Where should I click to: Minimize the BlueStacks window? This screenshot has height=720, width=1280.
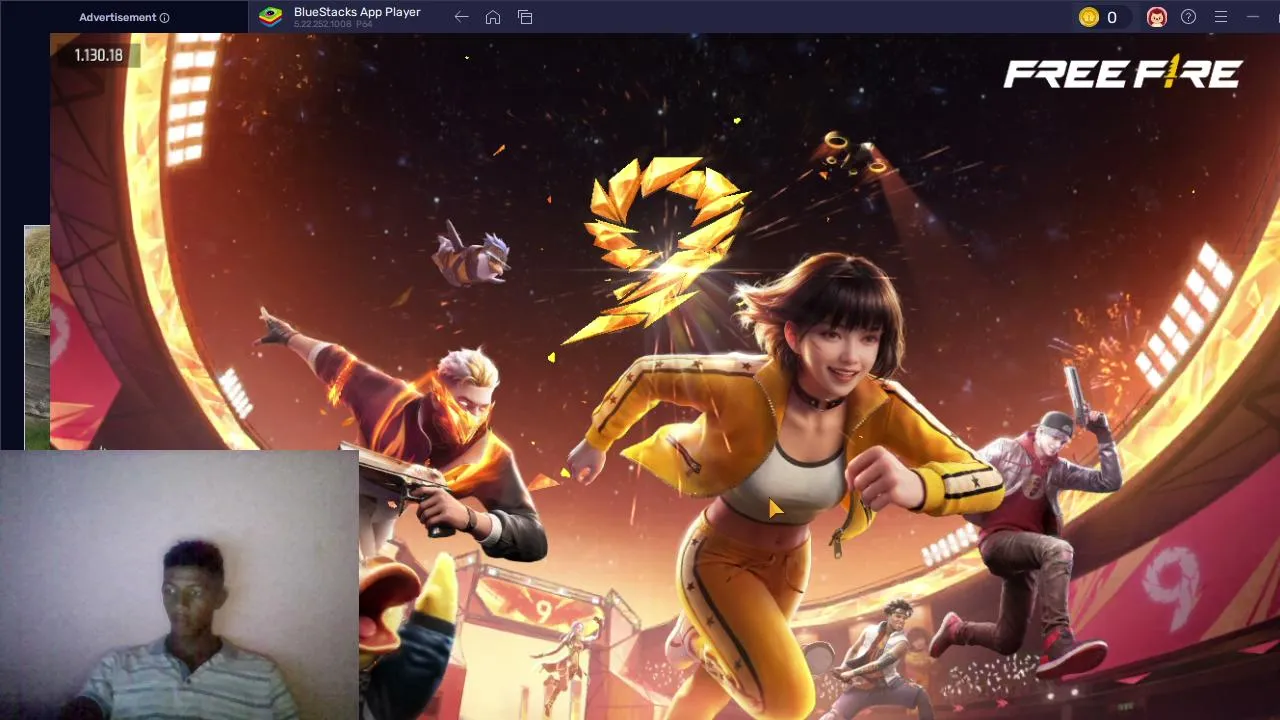1253,17
